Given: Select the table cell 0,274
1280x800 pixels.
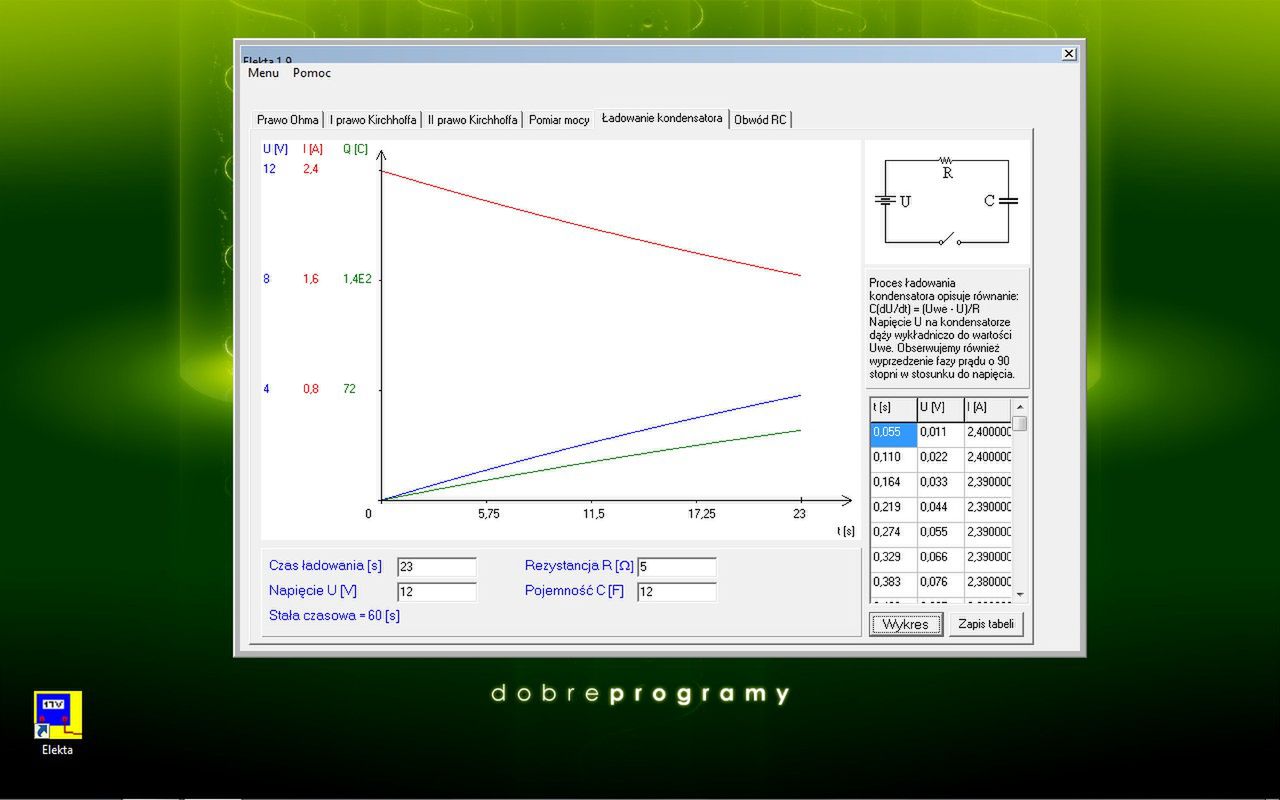Looking at the screenshot, I should 892,533.
